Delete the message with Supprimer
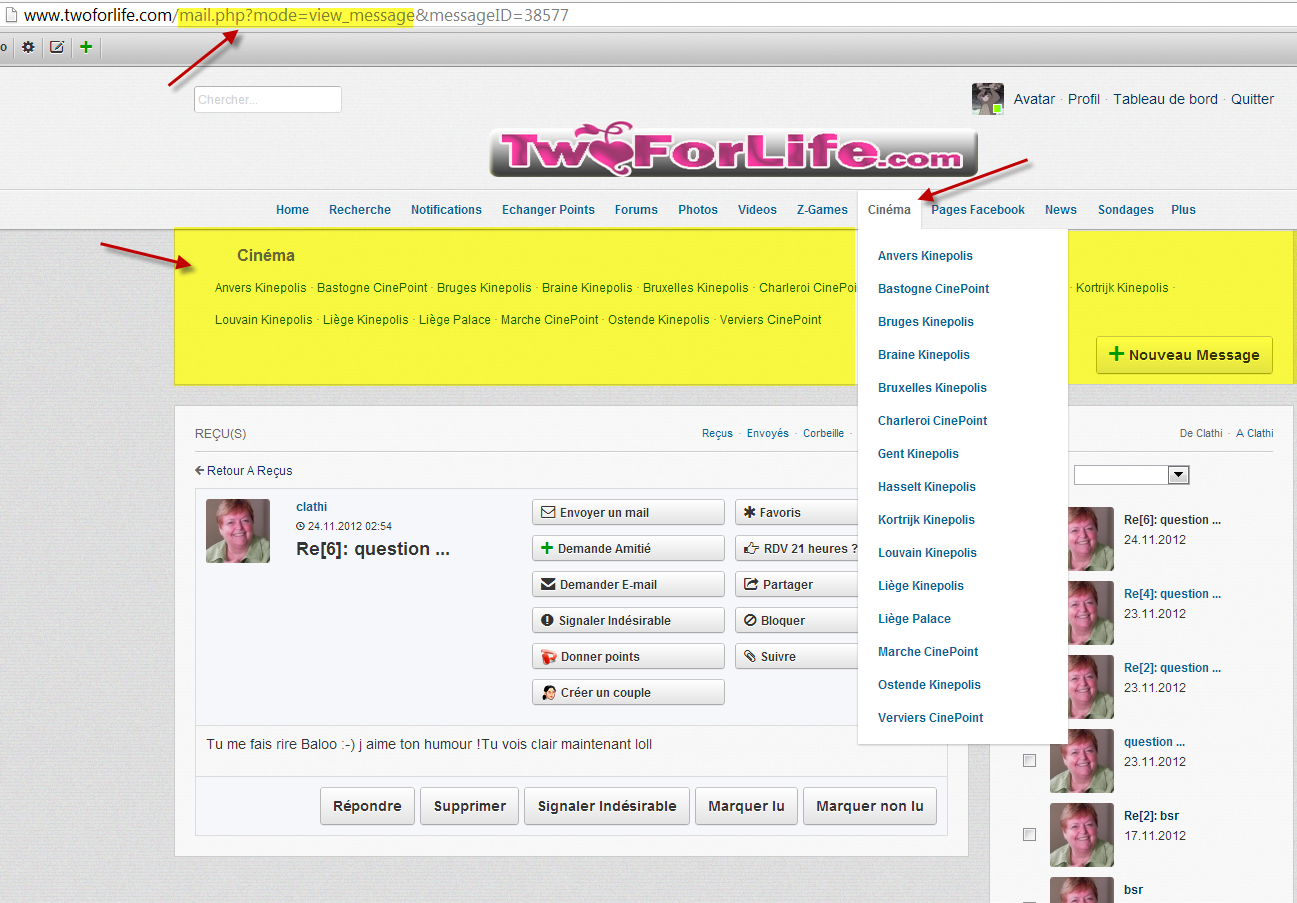1297x903 pixels. (x=470, y=806)
